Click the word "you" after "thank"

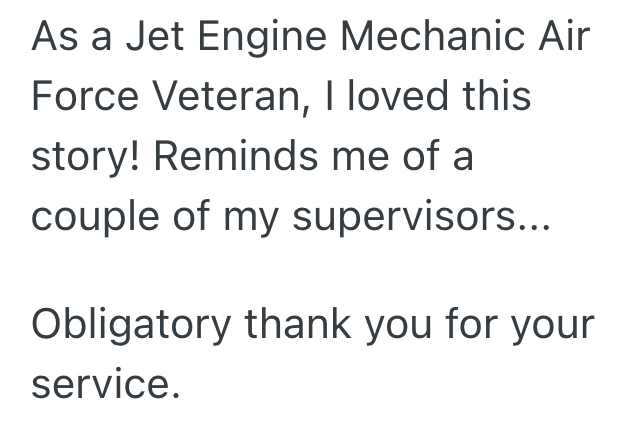point(392,325)
